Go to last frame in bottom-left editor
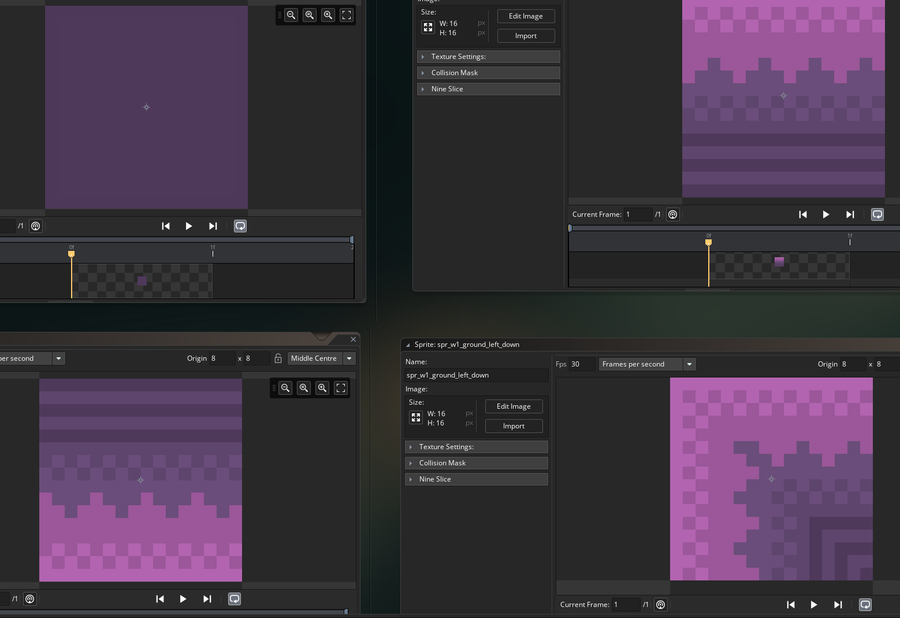 click(207, 599)
